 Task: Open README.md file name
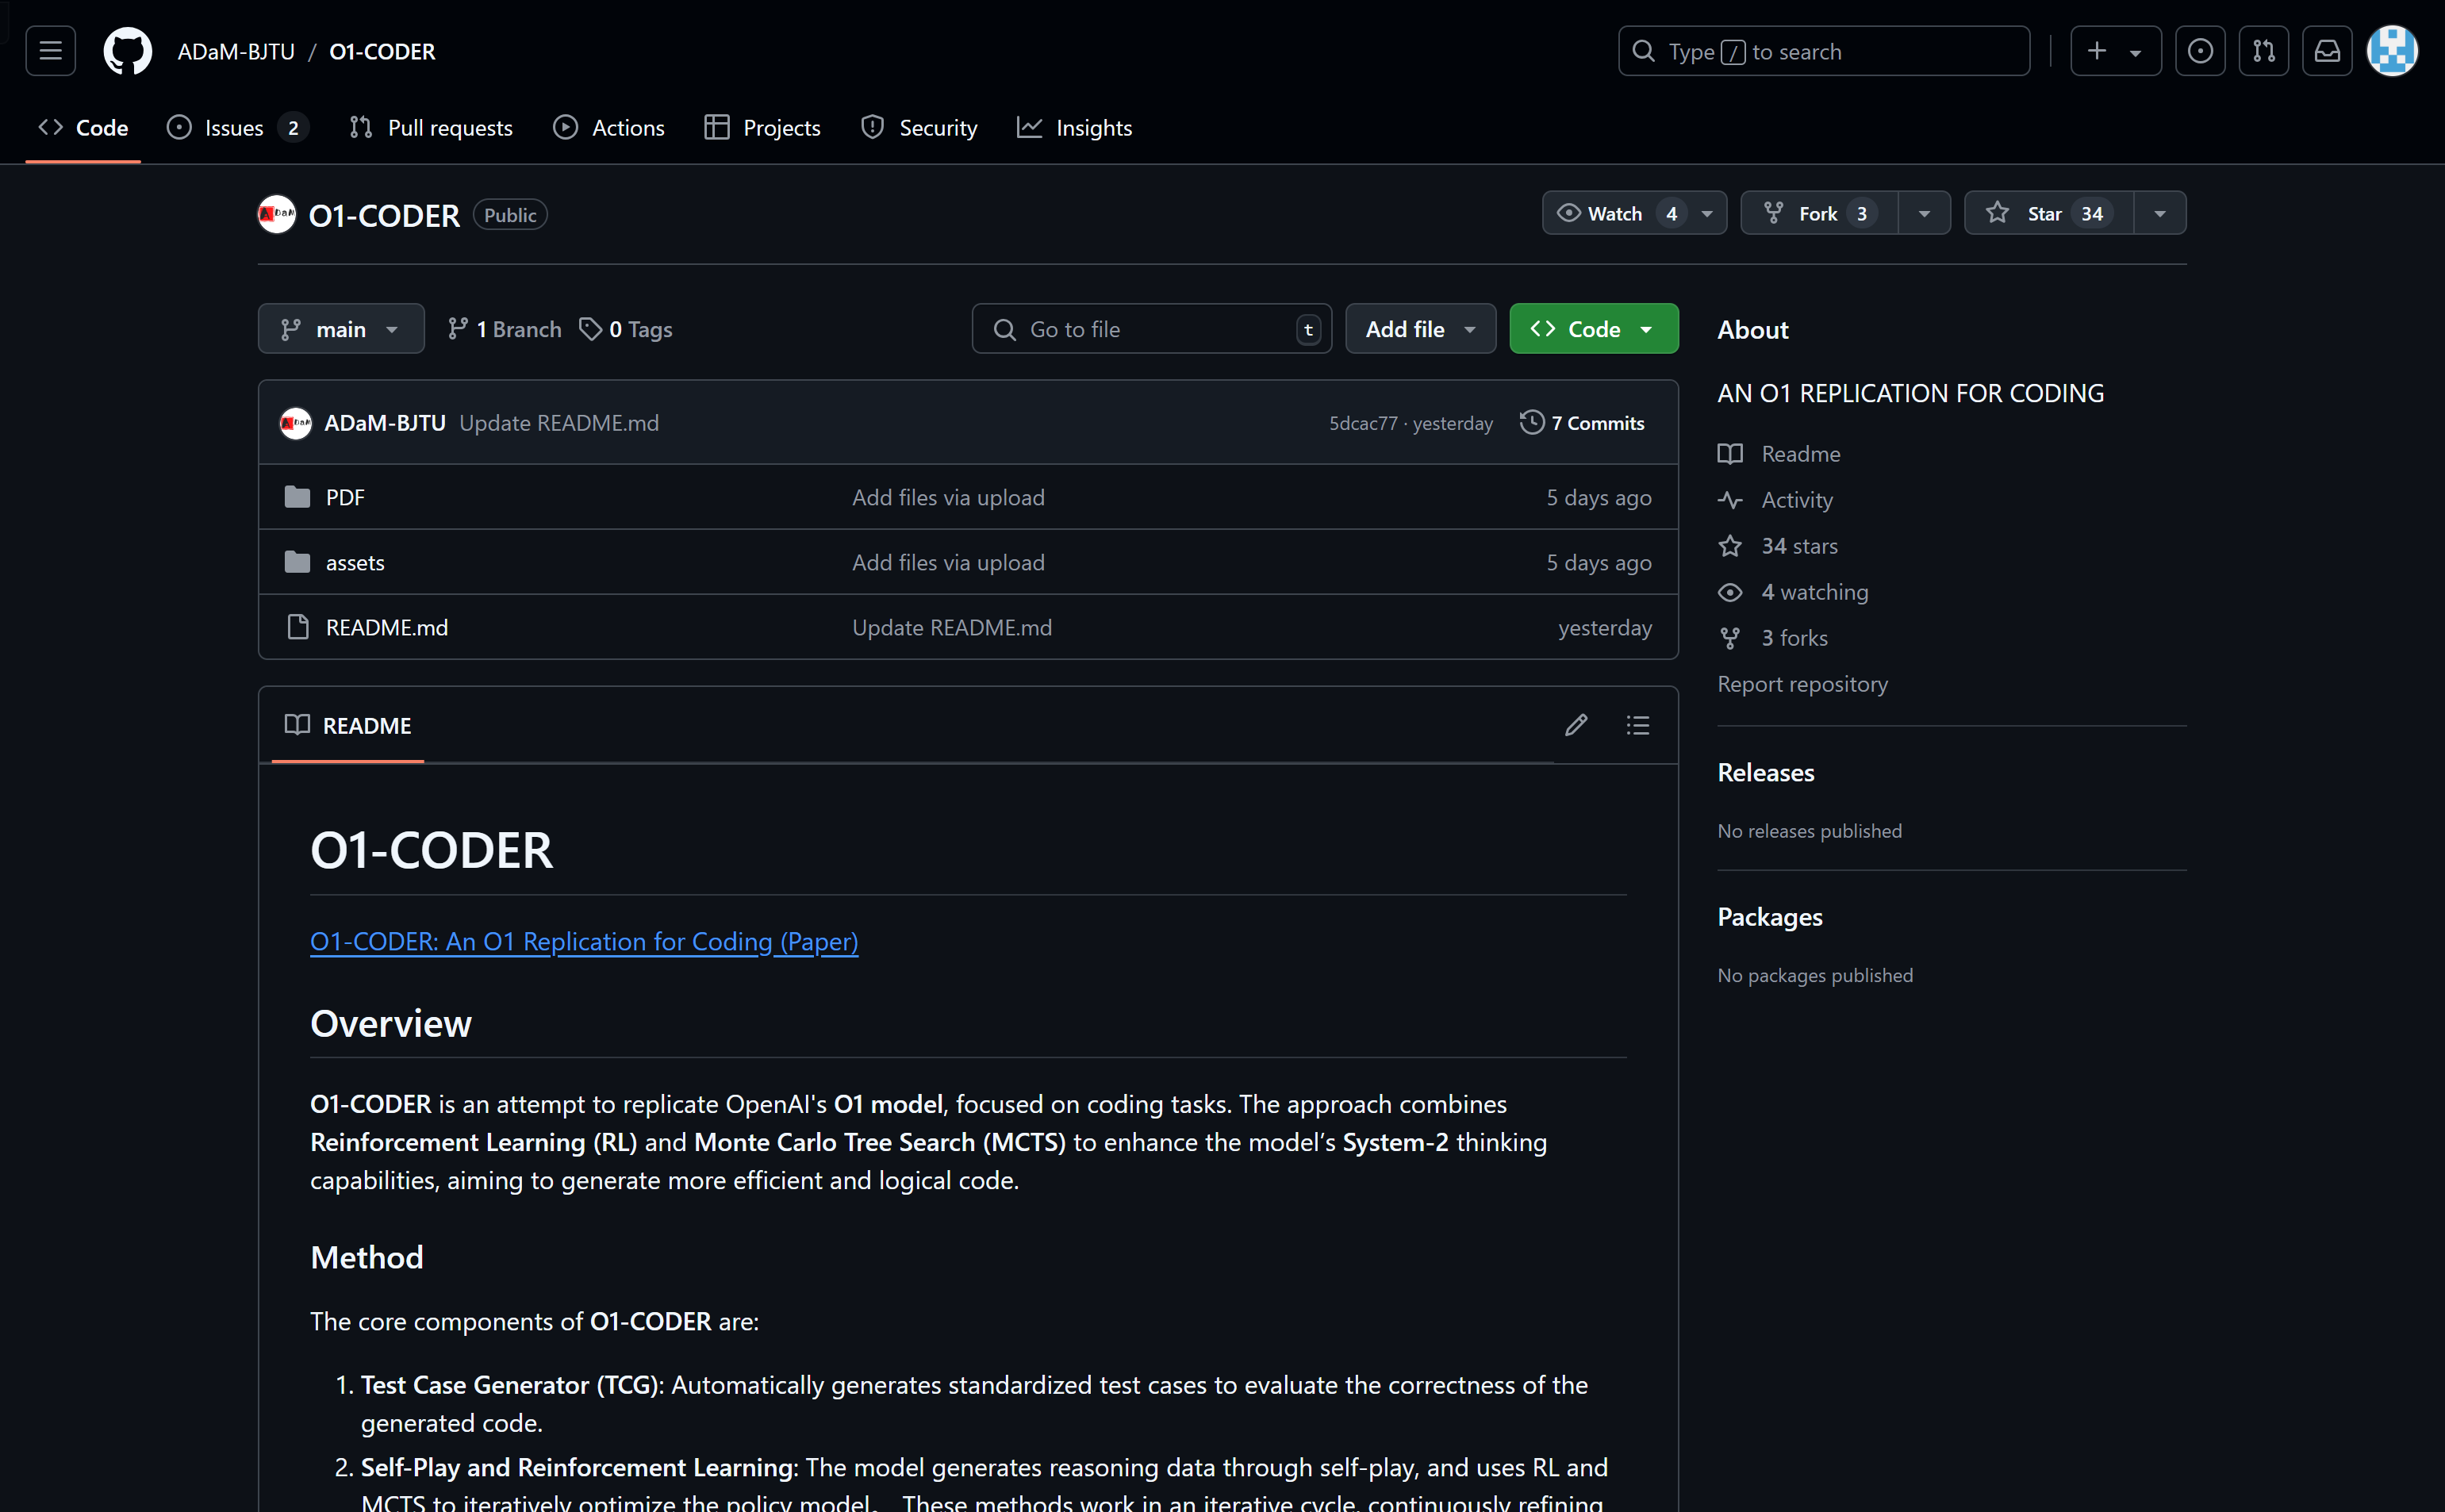[x=387, y=627]
